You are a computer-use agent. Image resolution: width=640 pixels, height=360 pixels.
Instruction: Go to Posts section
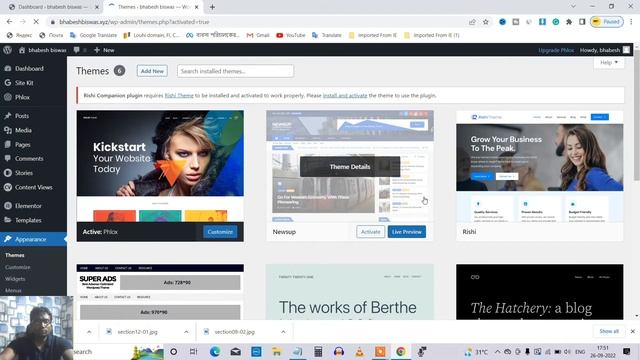point(22,116)
